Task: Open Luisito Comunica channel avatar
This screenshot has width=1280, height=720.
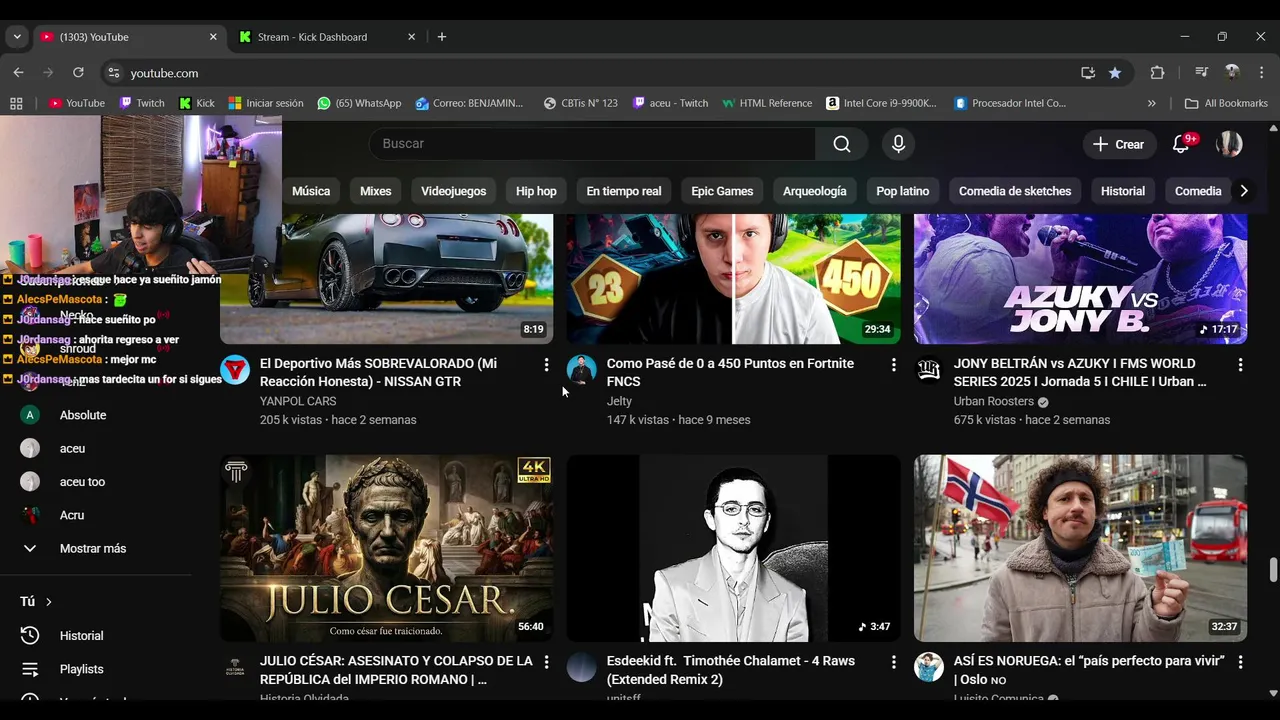Action: coord(928,667)
